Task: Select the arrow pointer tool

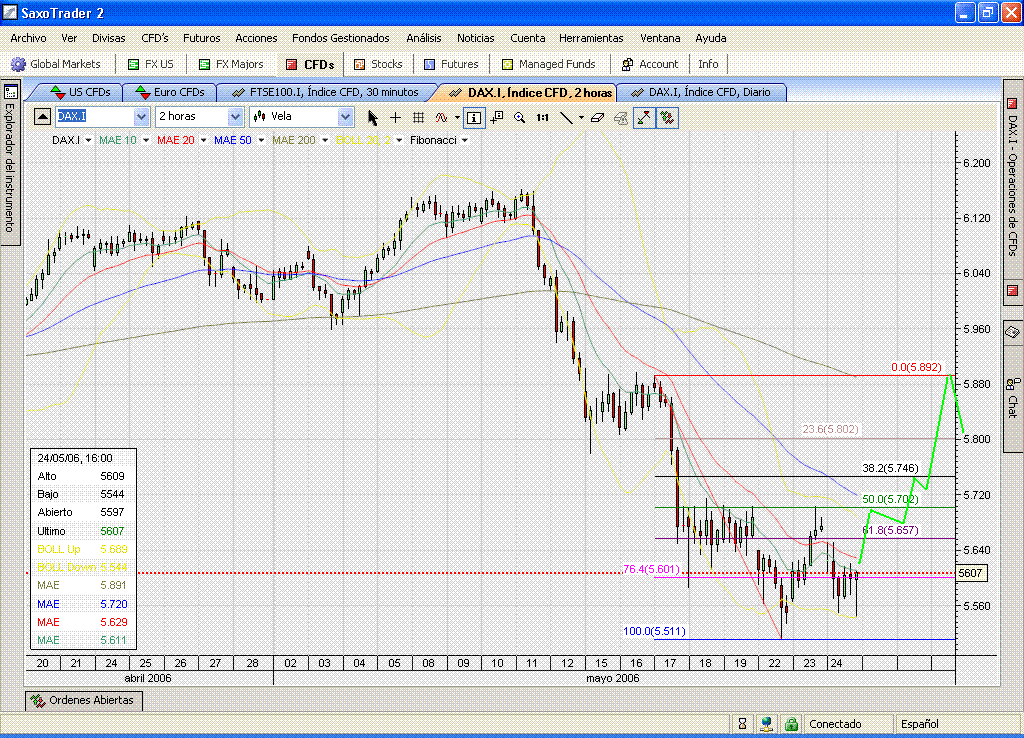Action: (372, 118)
